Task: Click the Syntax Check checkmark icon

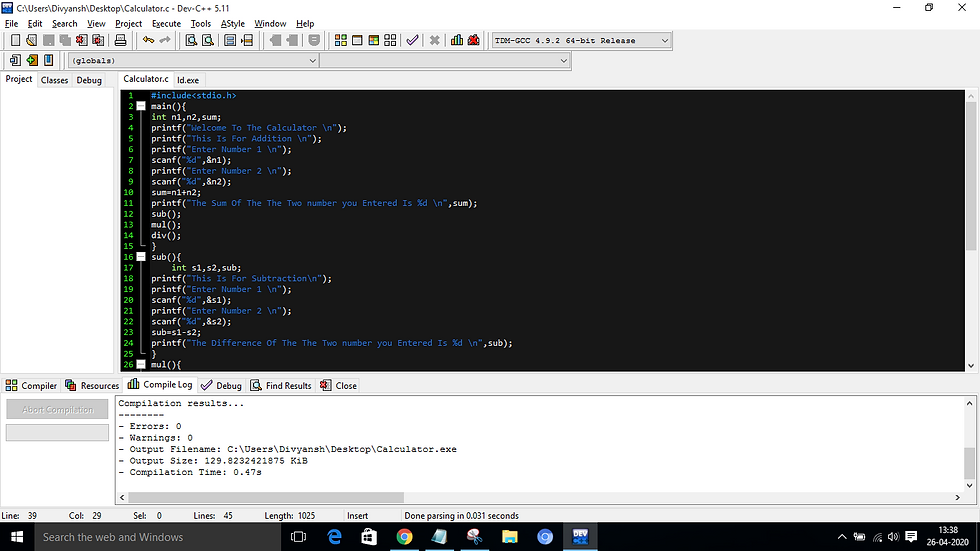Action: [412, 40]
